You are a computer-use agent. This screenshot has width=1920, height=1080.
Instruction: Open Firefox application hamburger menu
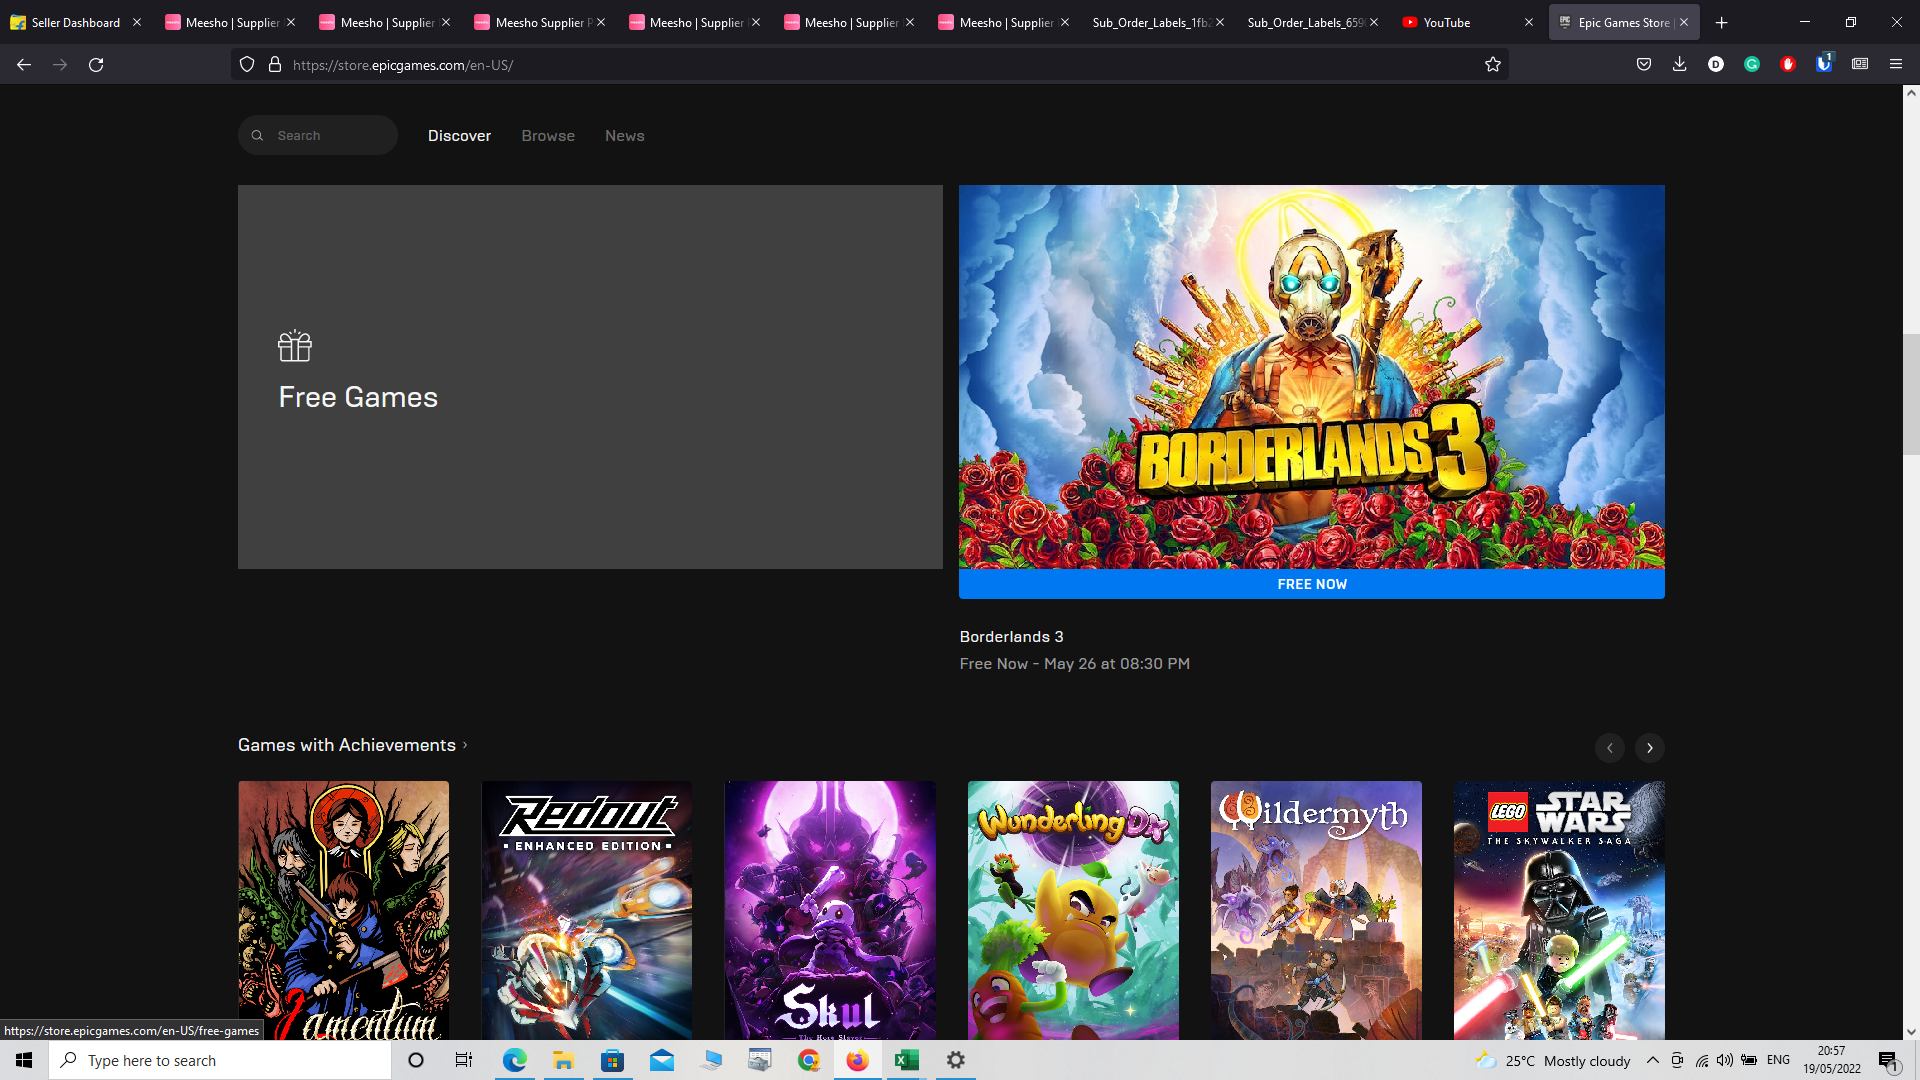pyautogui.click(x=1895, y=65)
